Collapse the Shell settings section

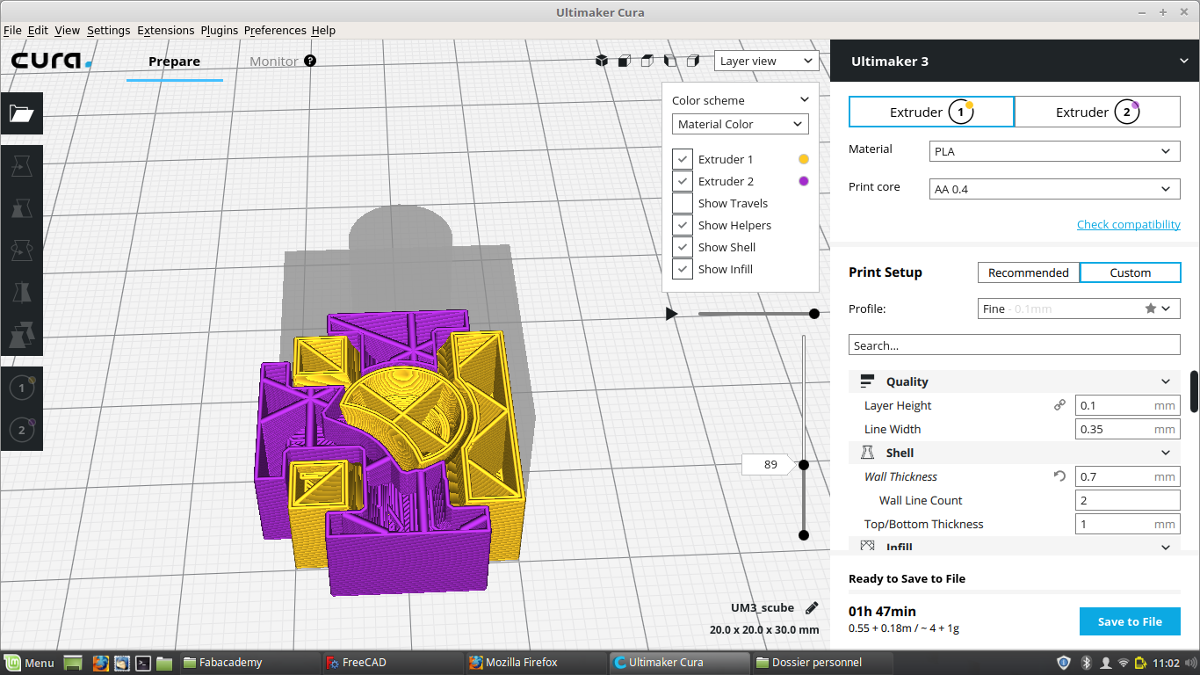pos(1014,453)
